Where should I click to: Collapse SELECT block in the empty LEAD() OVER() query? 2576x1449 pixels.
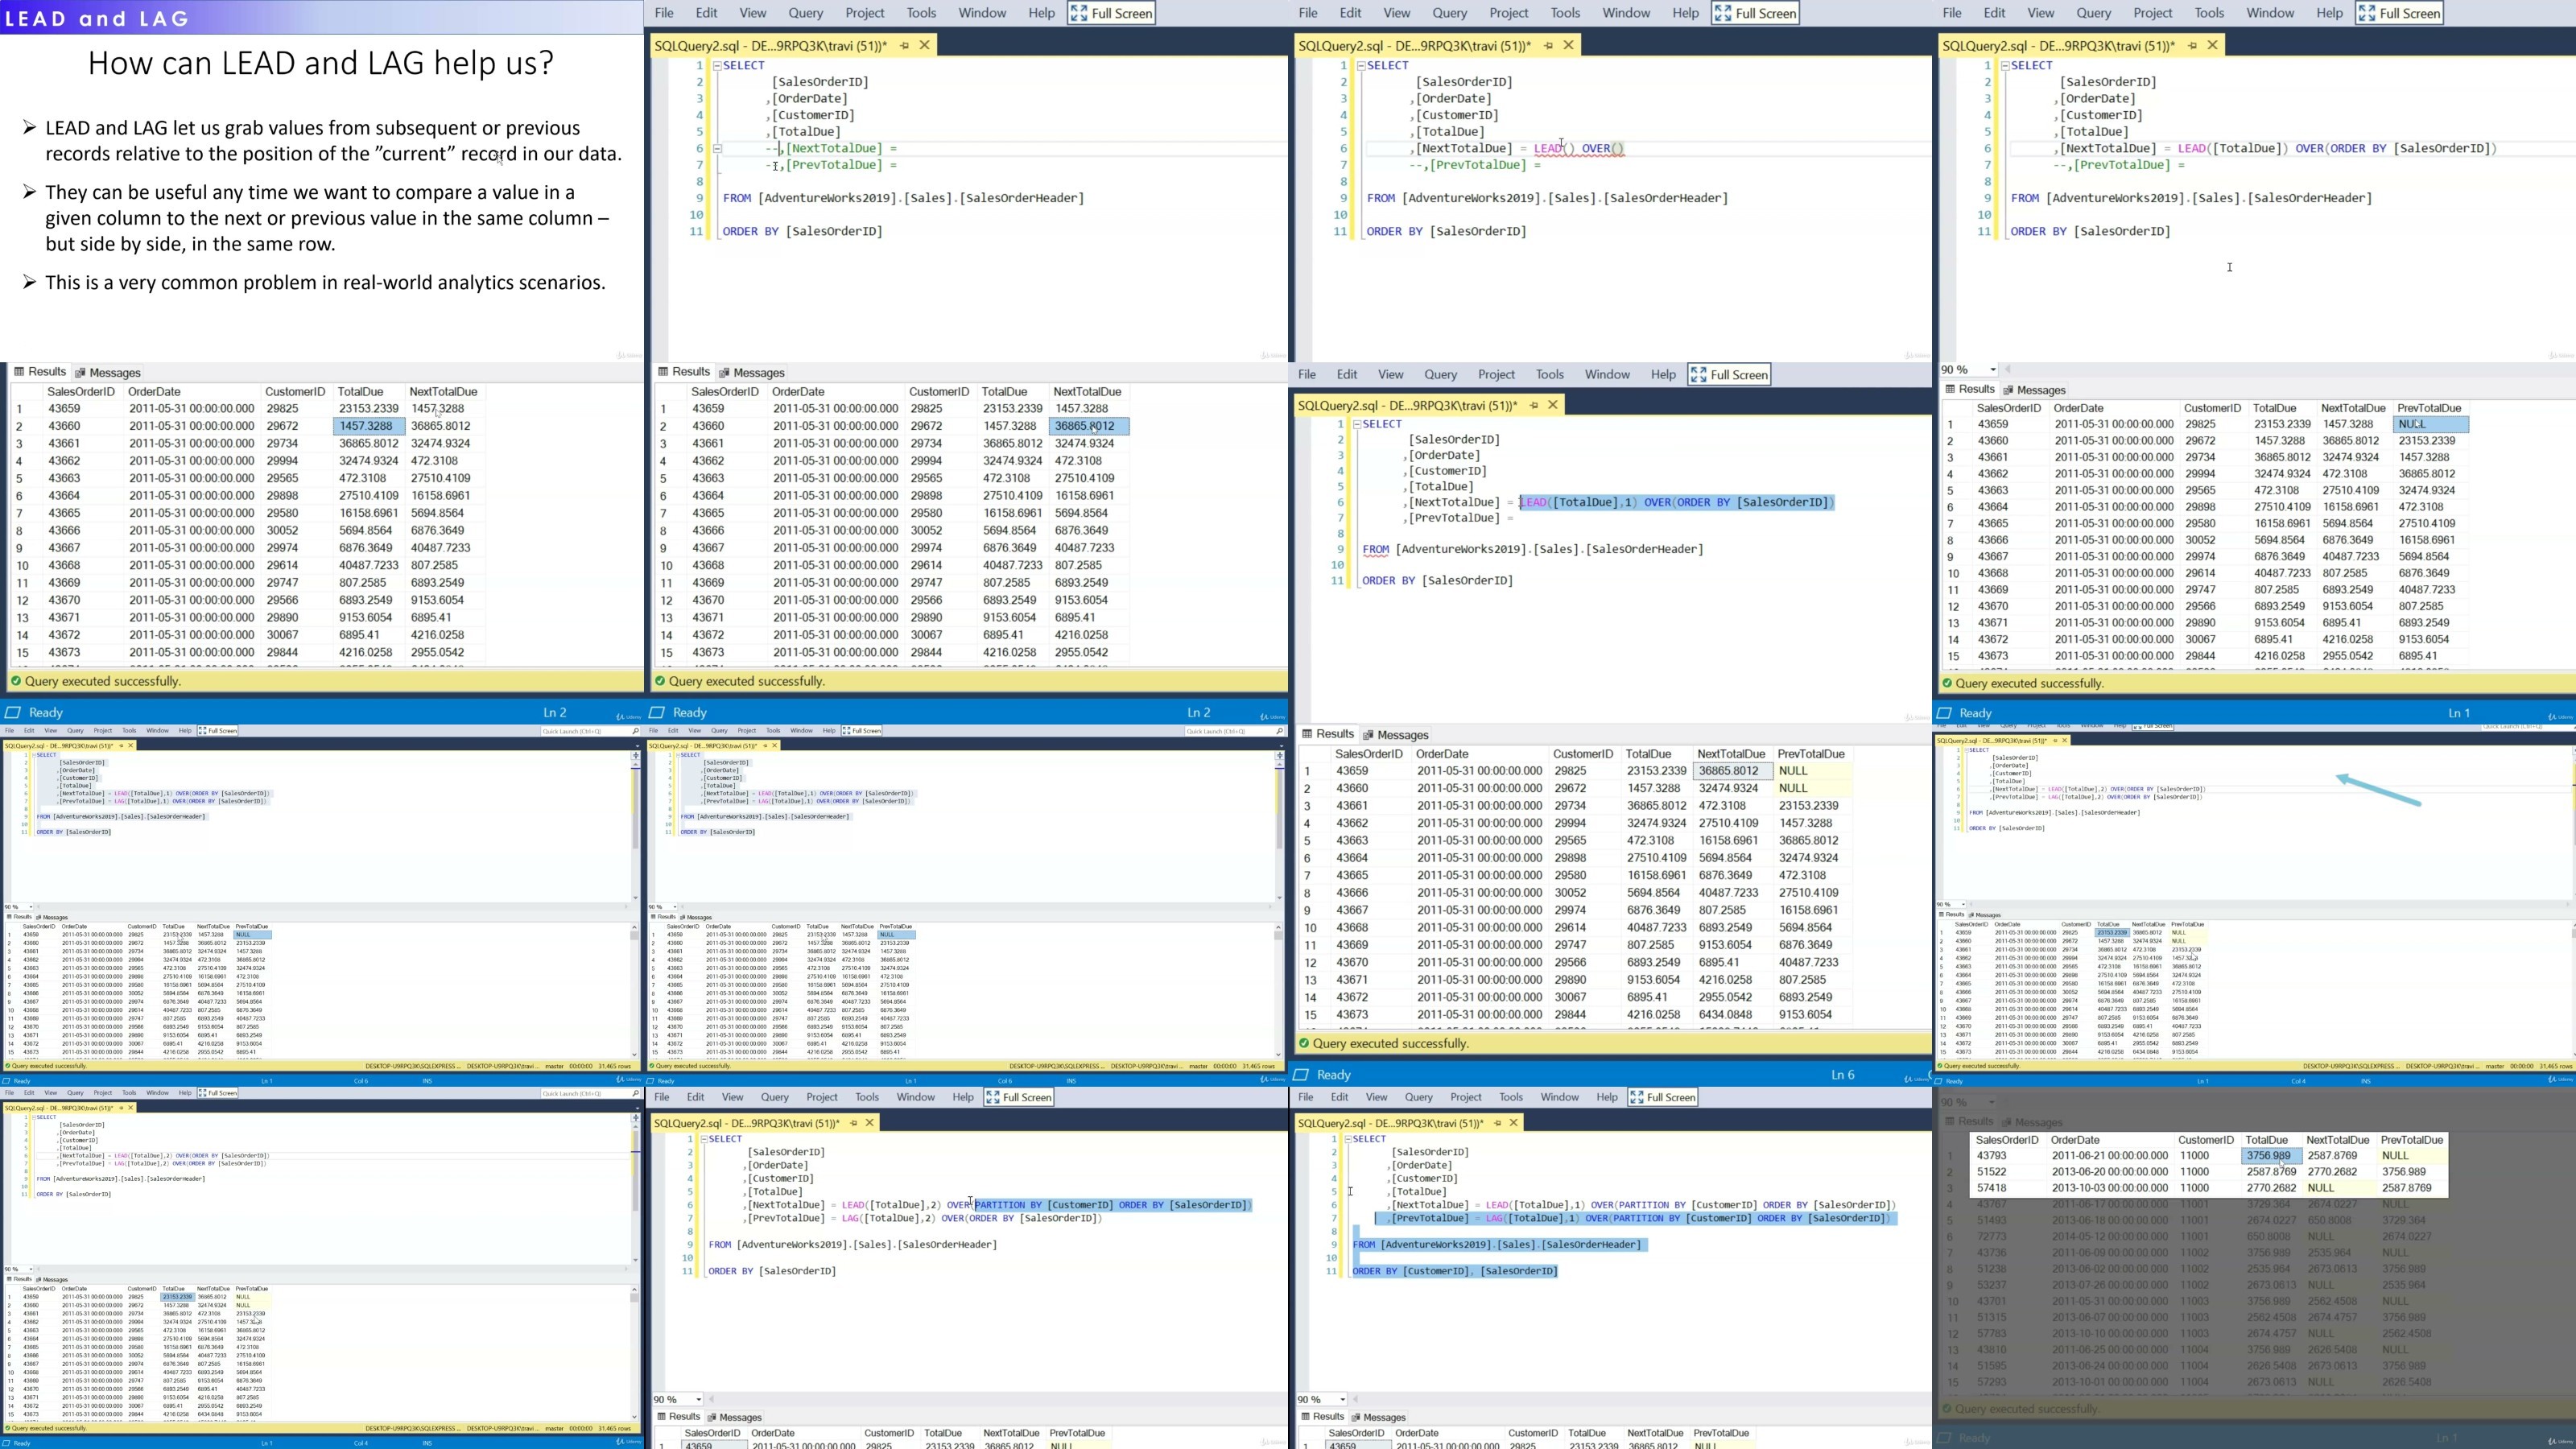pos(1361,65)
